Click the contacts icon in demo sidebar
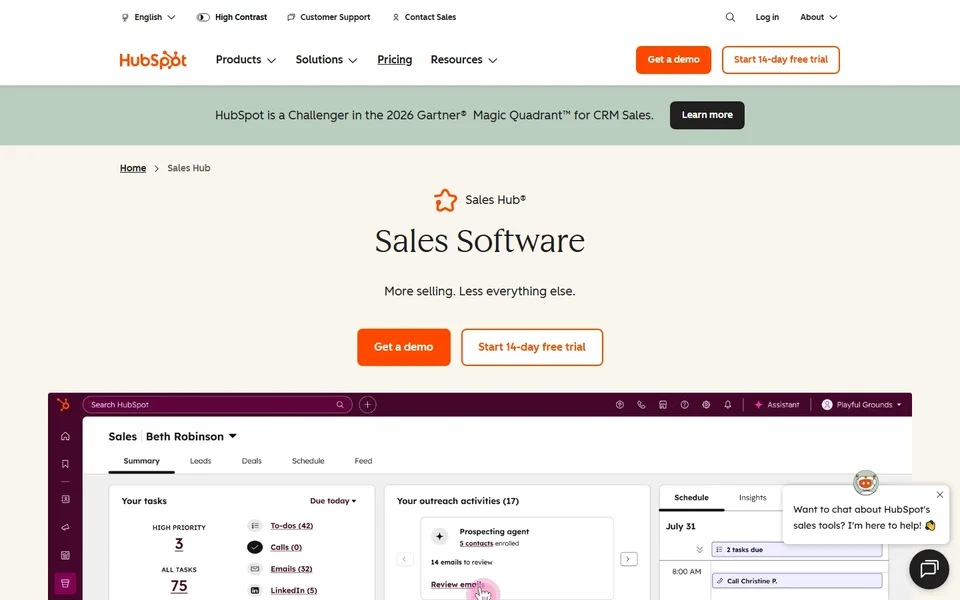Image resolution: width=960 pixels, height=600 pixels. pyautogui.click(x=66, y=499)
